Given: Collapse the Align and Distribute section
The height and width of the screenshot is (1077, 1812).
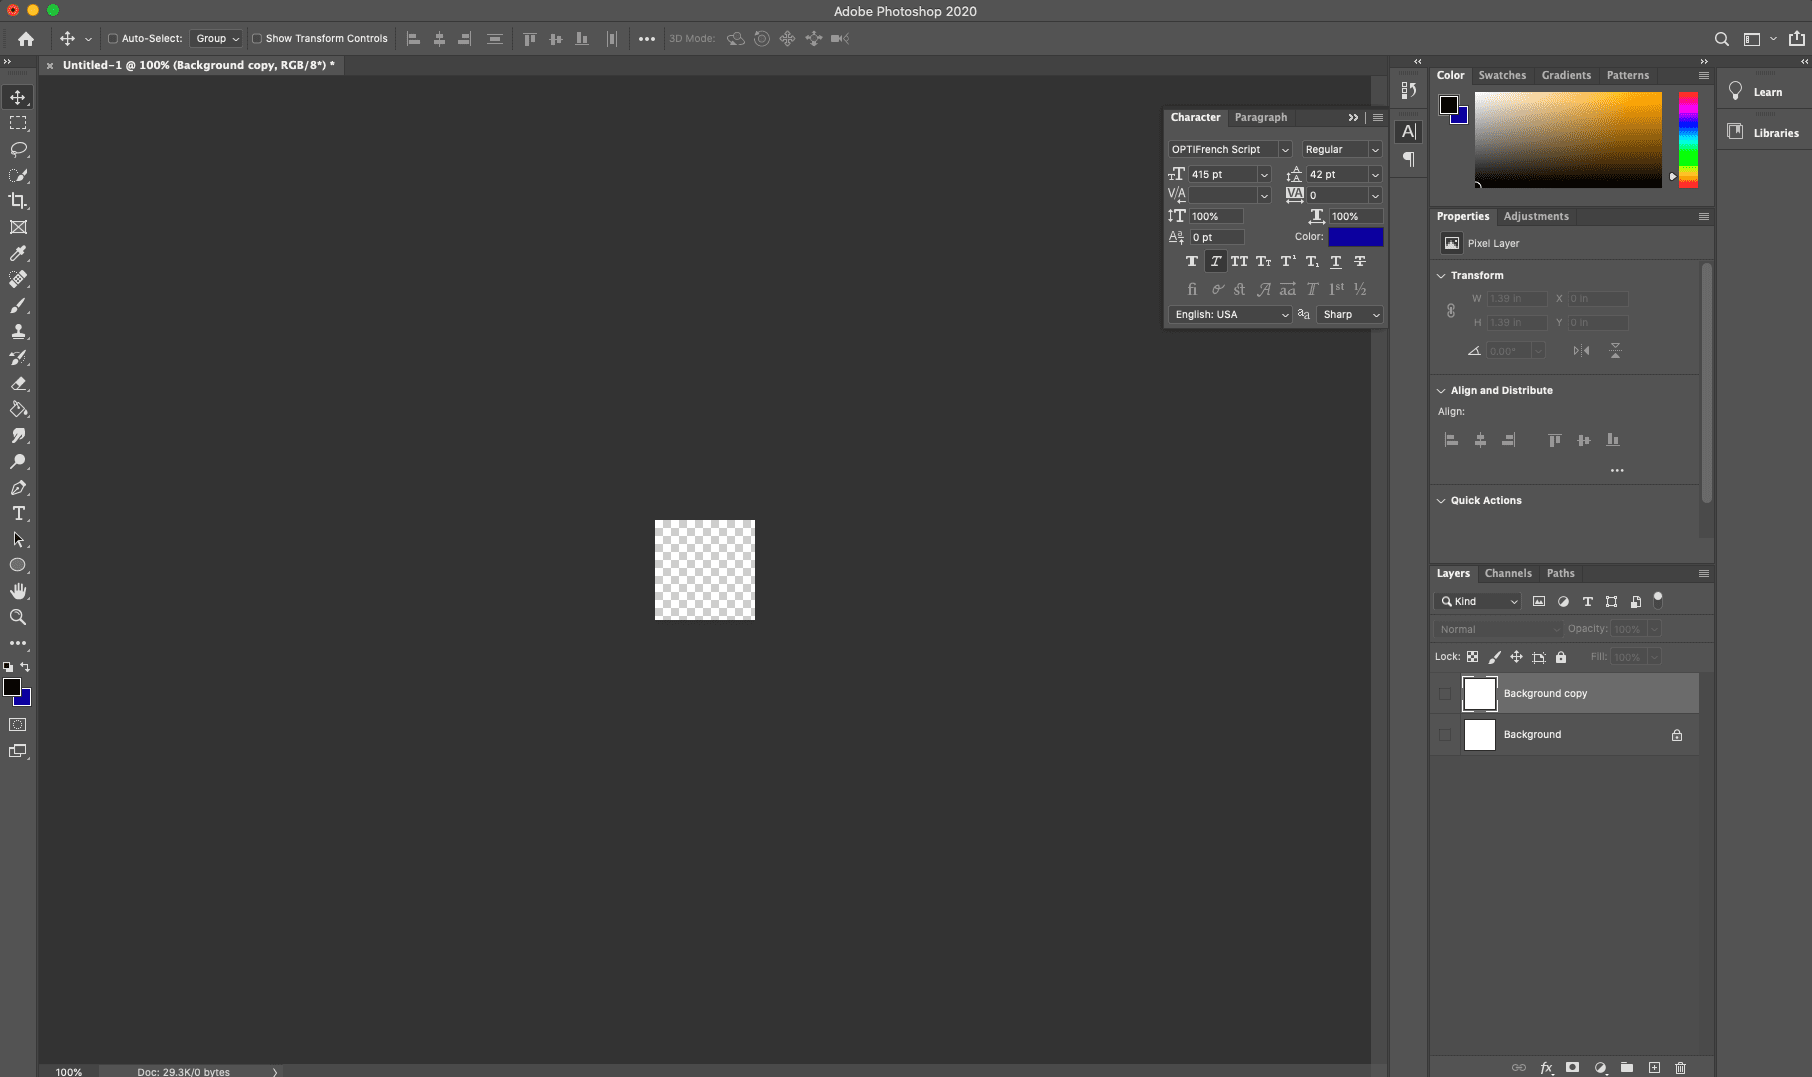Looking at the screenshot, I should coord(1441,391).
